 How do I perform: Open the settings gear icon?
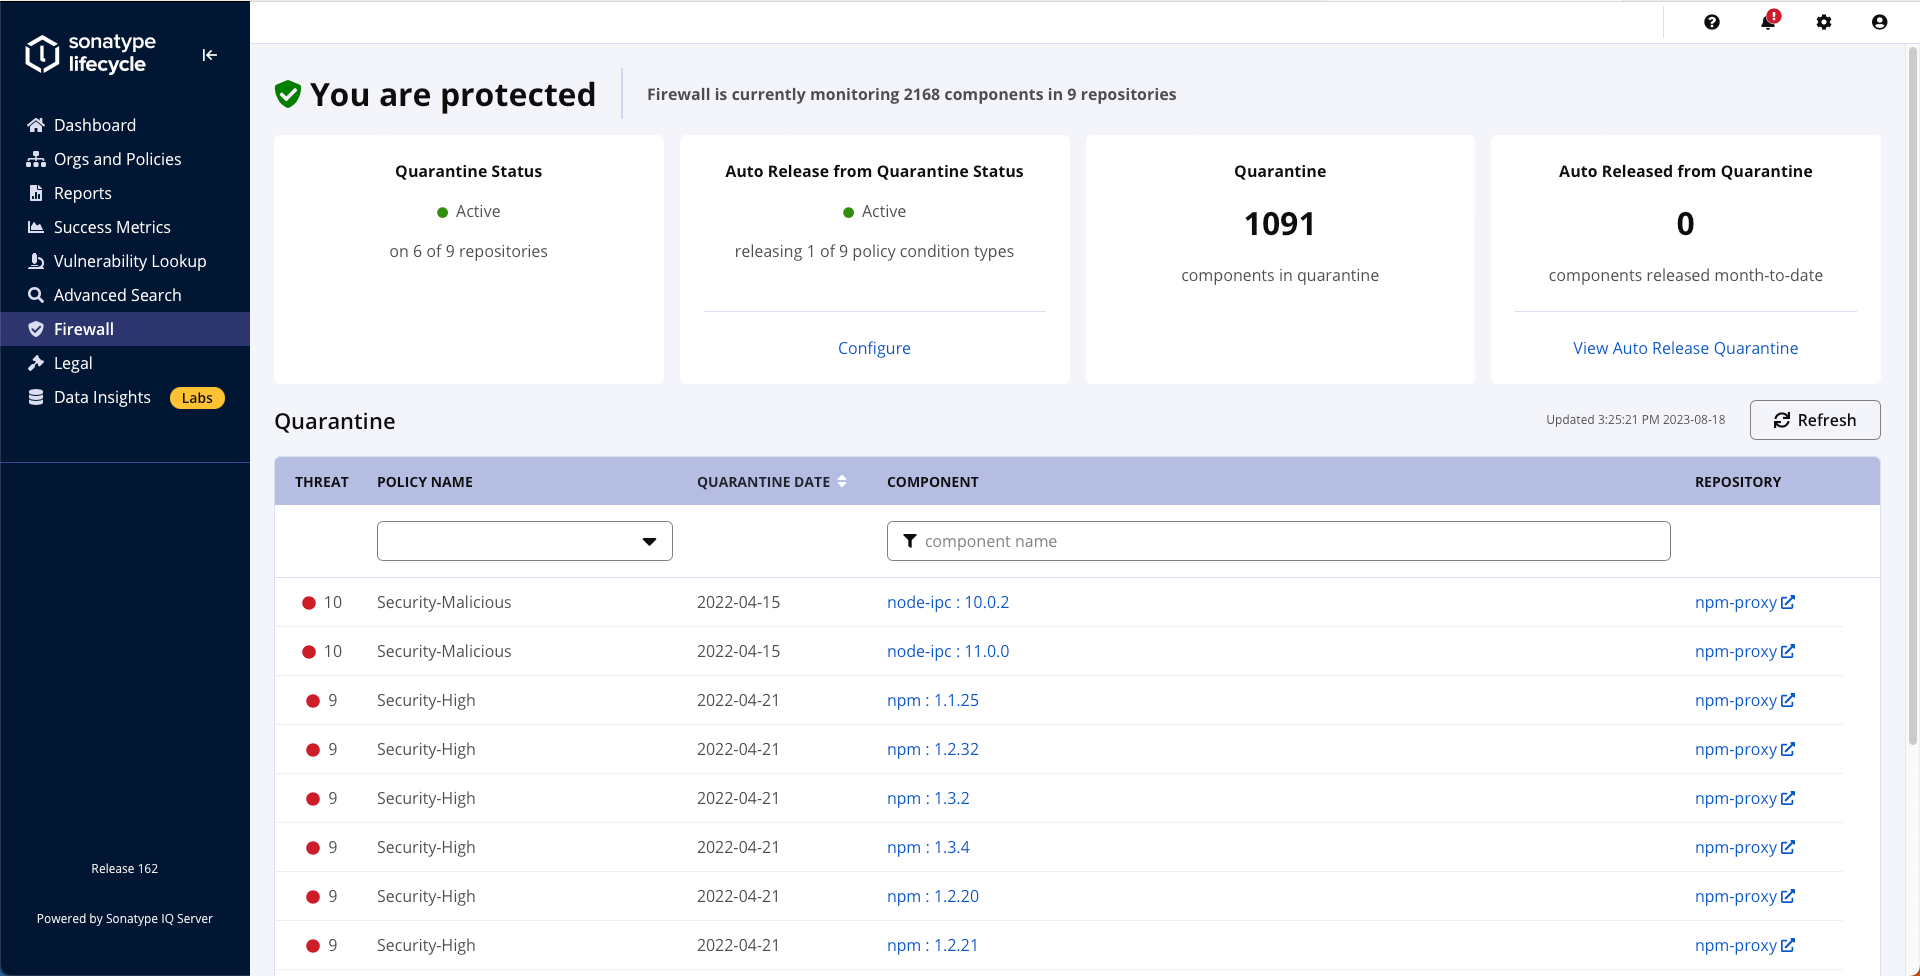coord(1823,22)
